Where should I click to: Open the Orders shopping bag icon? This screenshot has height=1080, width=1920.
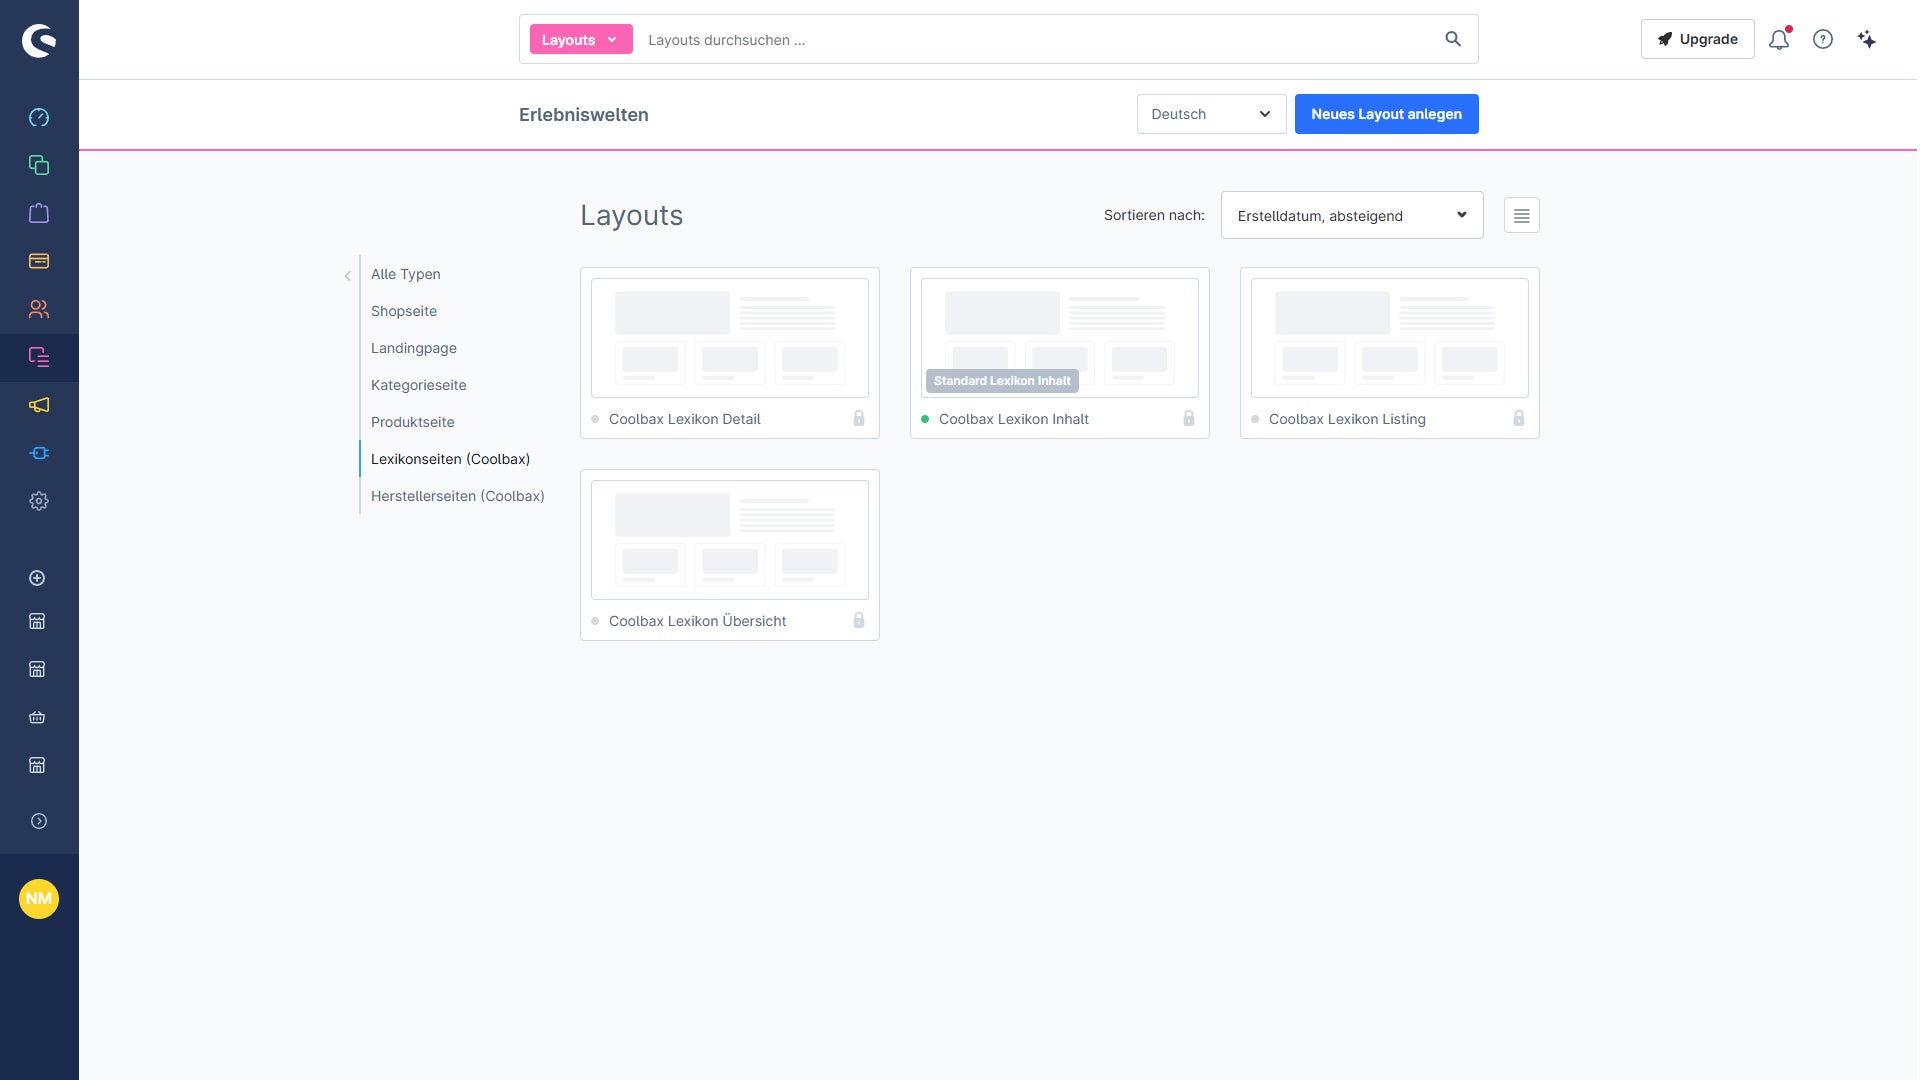point(39,213)
